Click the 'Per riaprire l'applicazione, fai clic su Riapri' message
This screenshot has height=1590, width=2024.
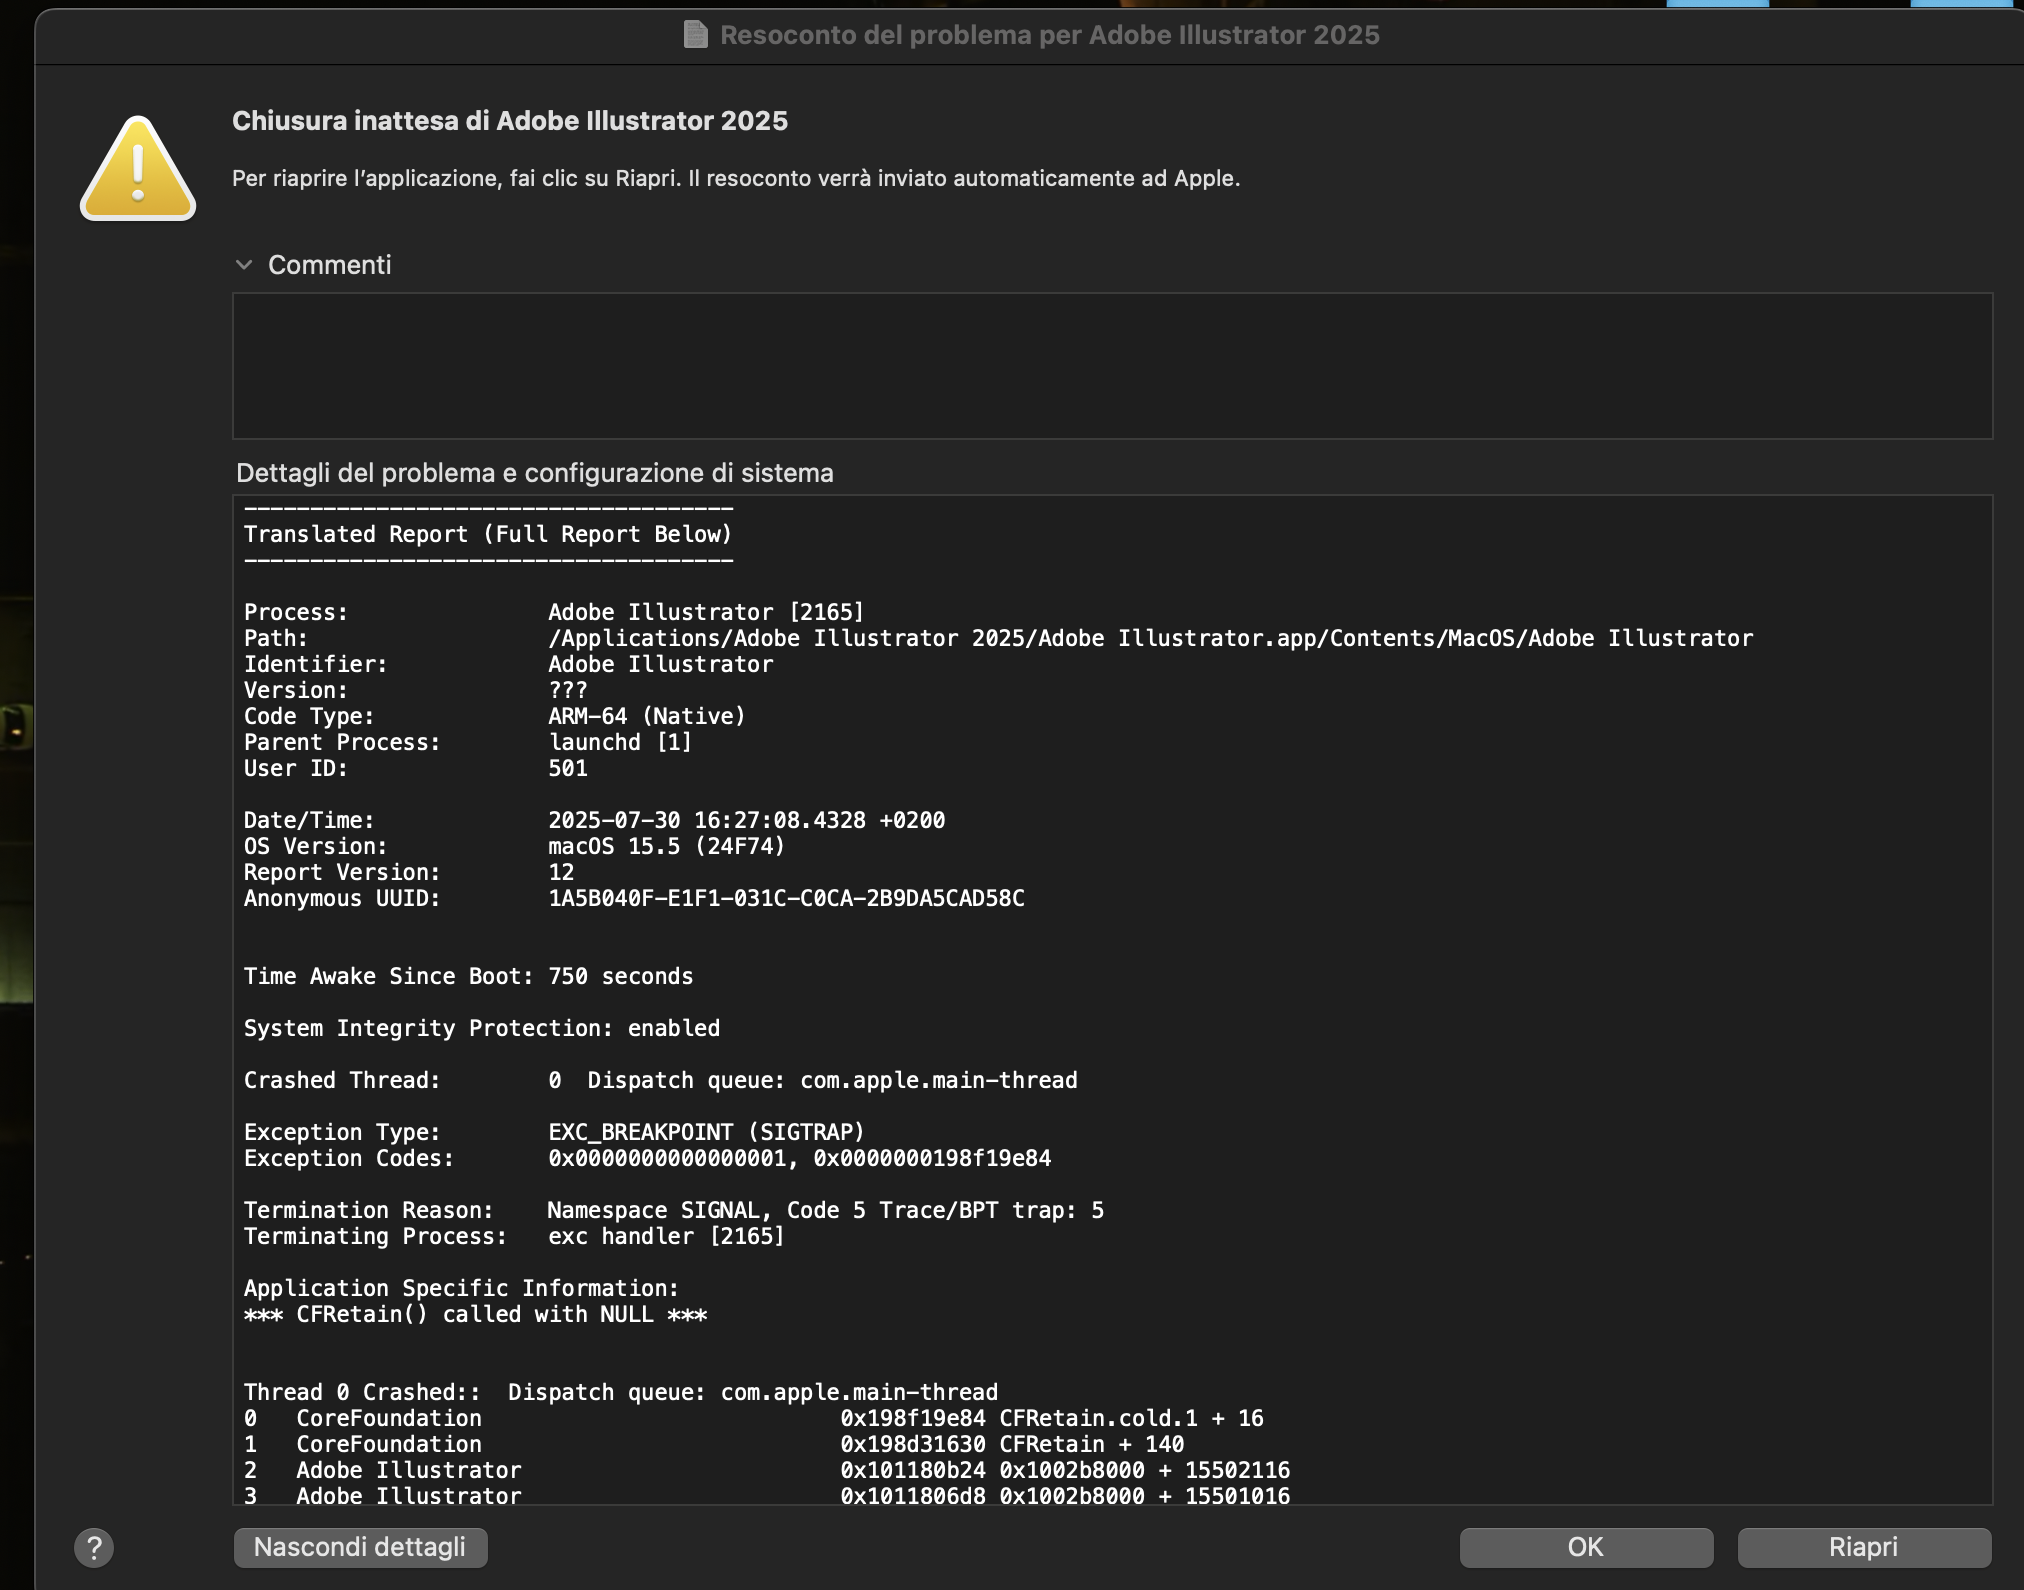click(x=736, y=178)
